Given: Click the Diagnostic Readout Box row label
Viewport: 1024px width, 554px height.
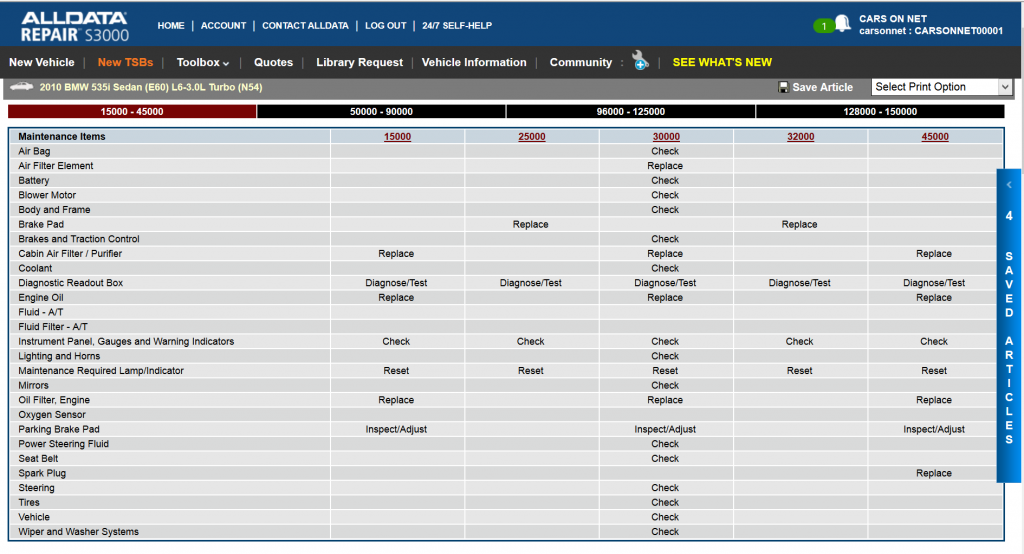Looking at the screenshot, I should point(71,283).
